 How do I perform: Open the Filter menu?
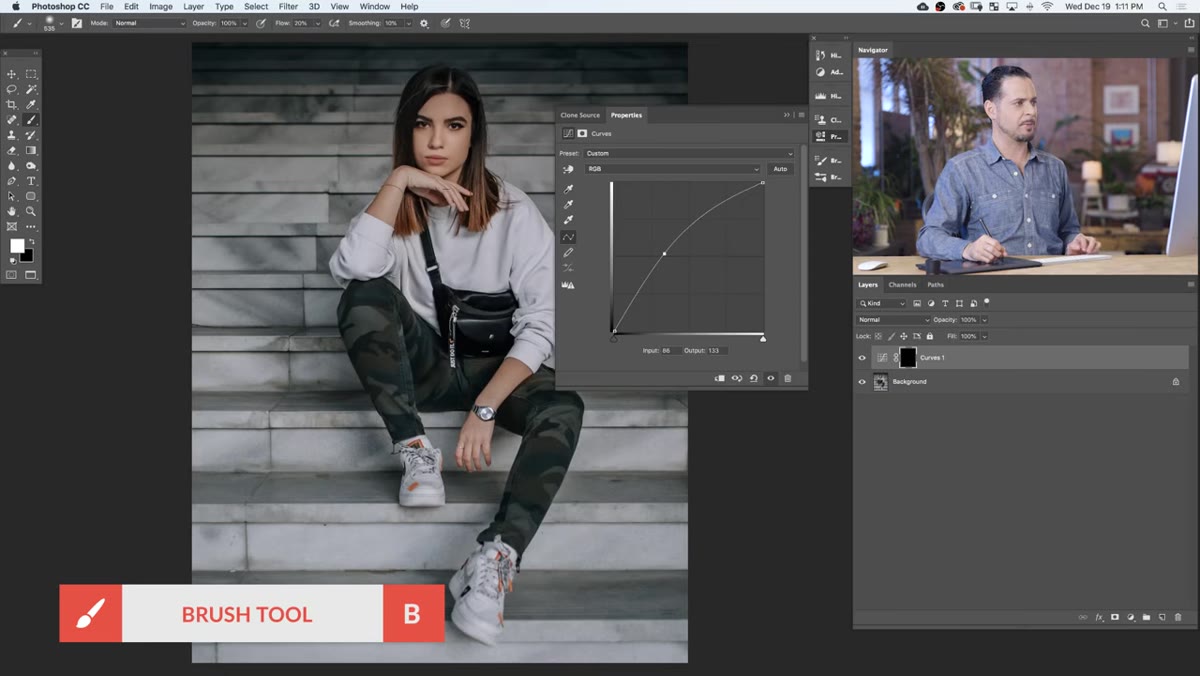pyautogui.click(x=288, y=6)
